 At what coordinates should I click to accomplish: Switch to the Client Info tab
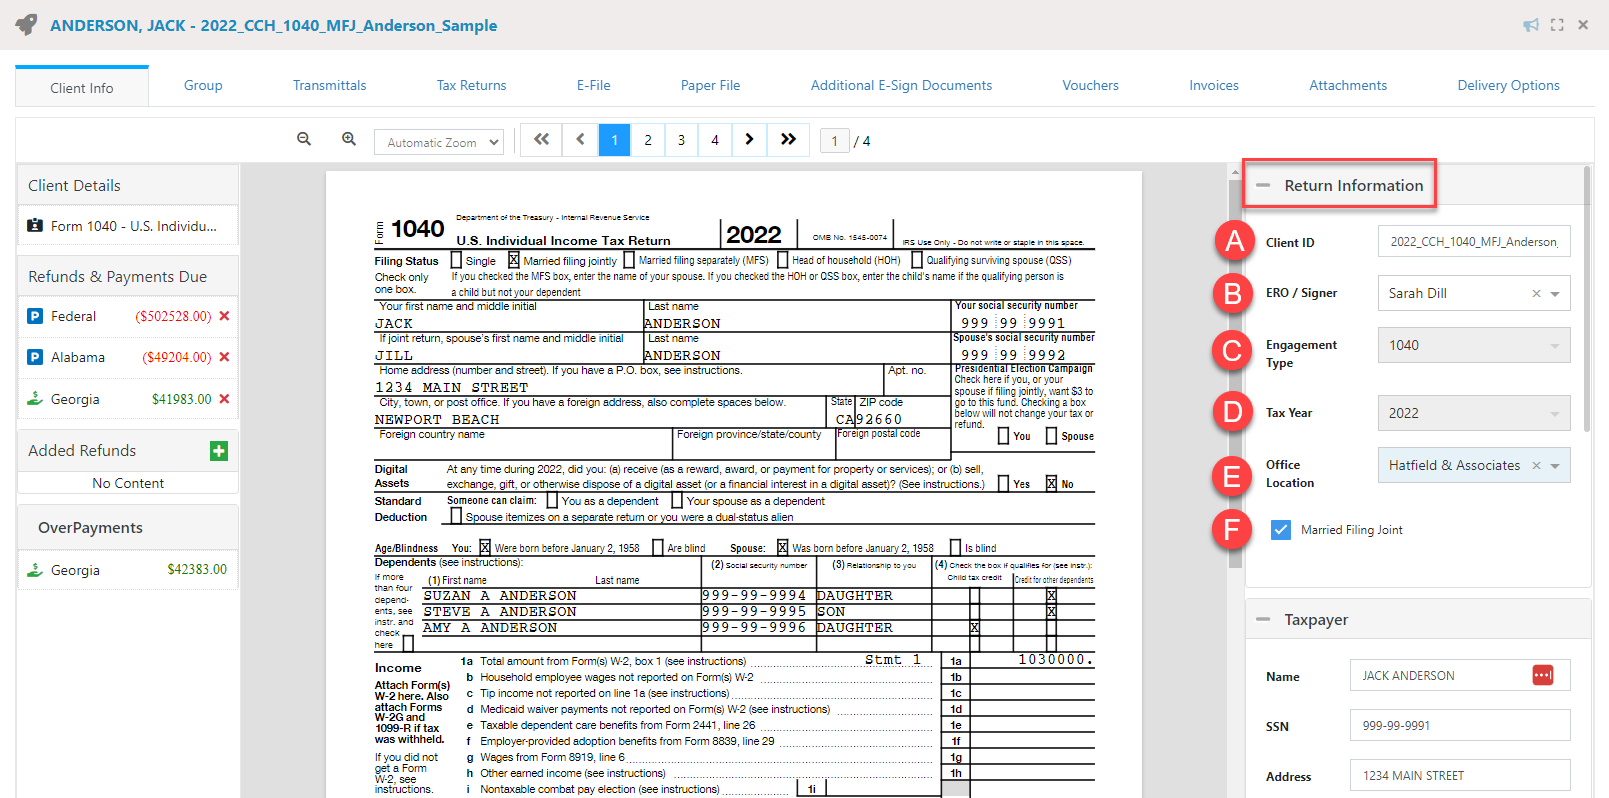click(x=82, y=87)
